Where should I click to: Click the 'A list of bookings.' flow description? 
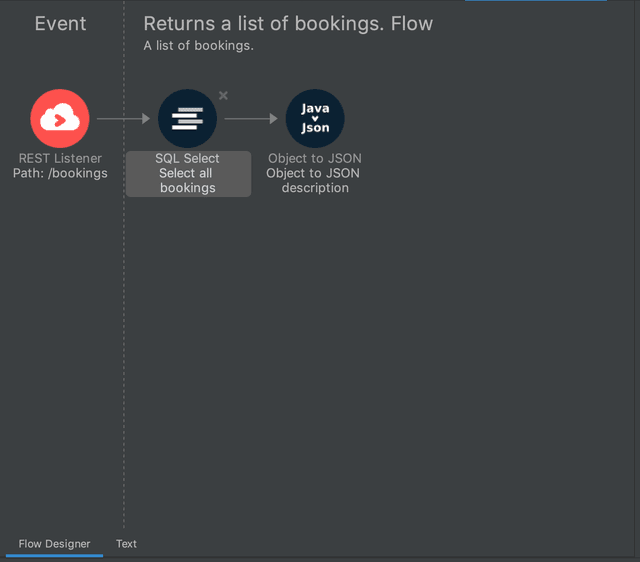[198, 46]
